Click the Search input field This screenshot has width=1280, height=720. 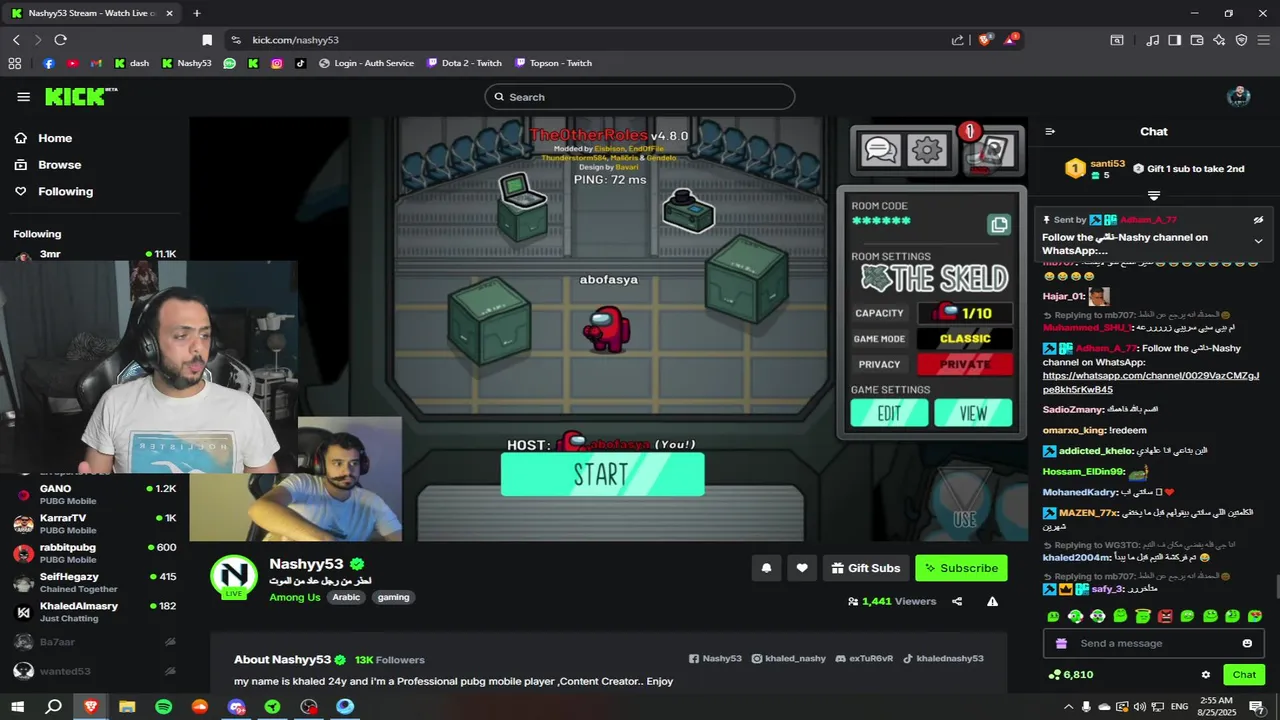(640, 97)
